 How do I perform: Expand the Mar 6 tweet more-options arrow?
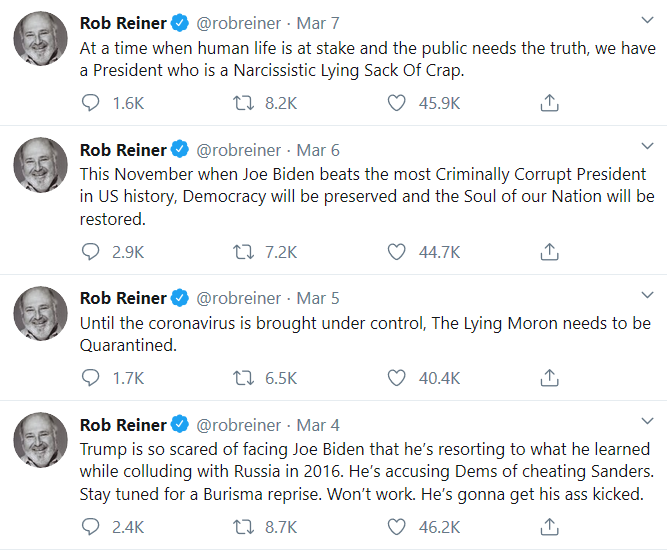pos(646,148)
